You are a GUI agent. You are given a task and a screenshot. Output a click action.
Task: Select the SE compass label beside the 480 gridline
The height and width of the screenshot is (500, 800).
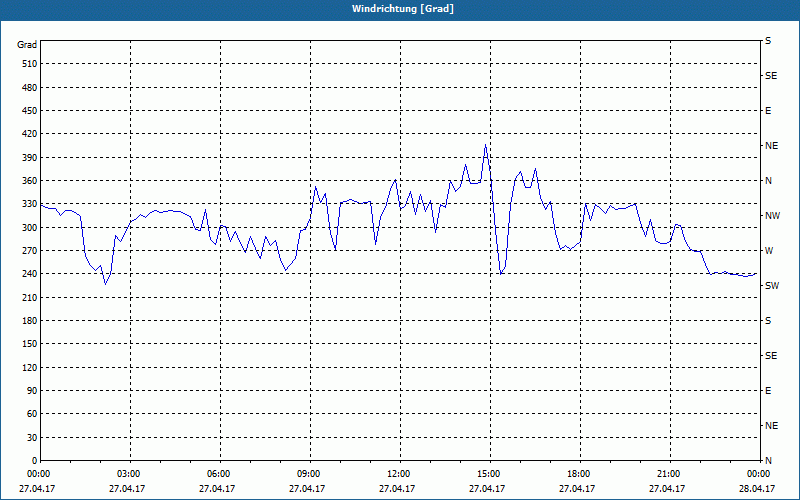coord(771,76)
